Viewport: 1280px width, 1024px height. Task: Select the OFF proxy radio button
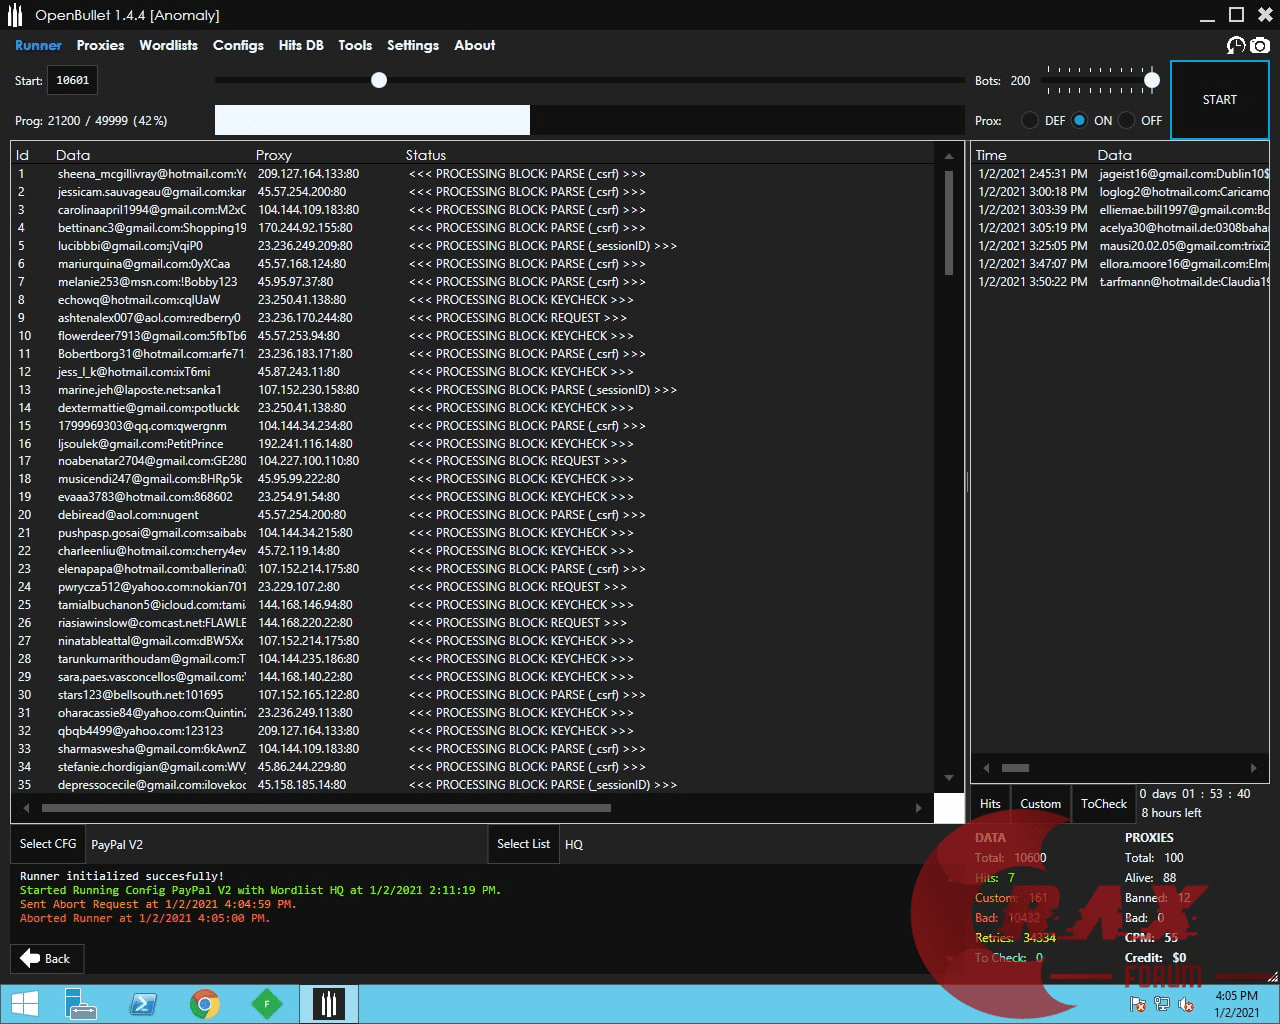click(x=1127, y=120)
